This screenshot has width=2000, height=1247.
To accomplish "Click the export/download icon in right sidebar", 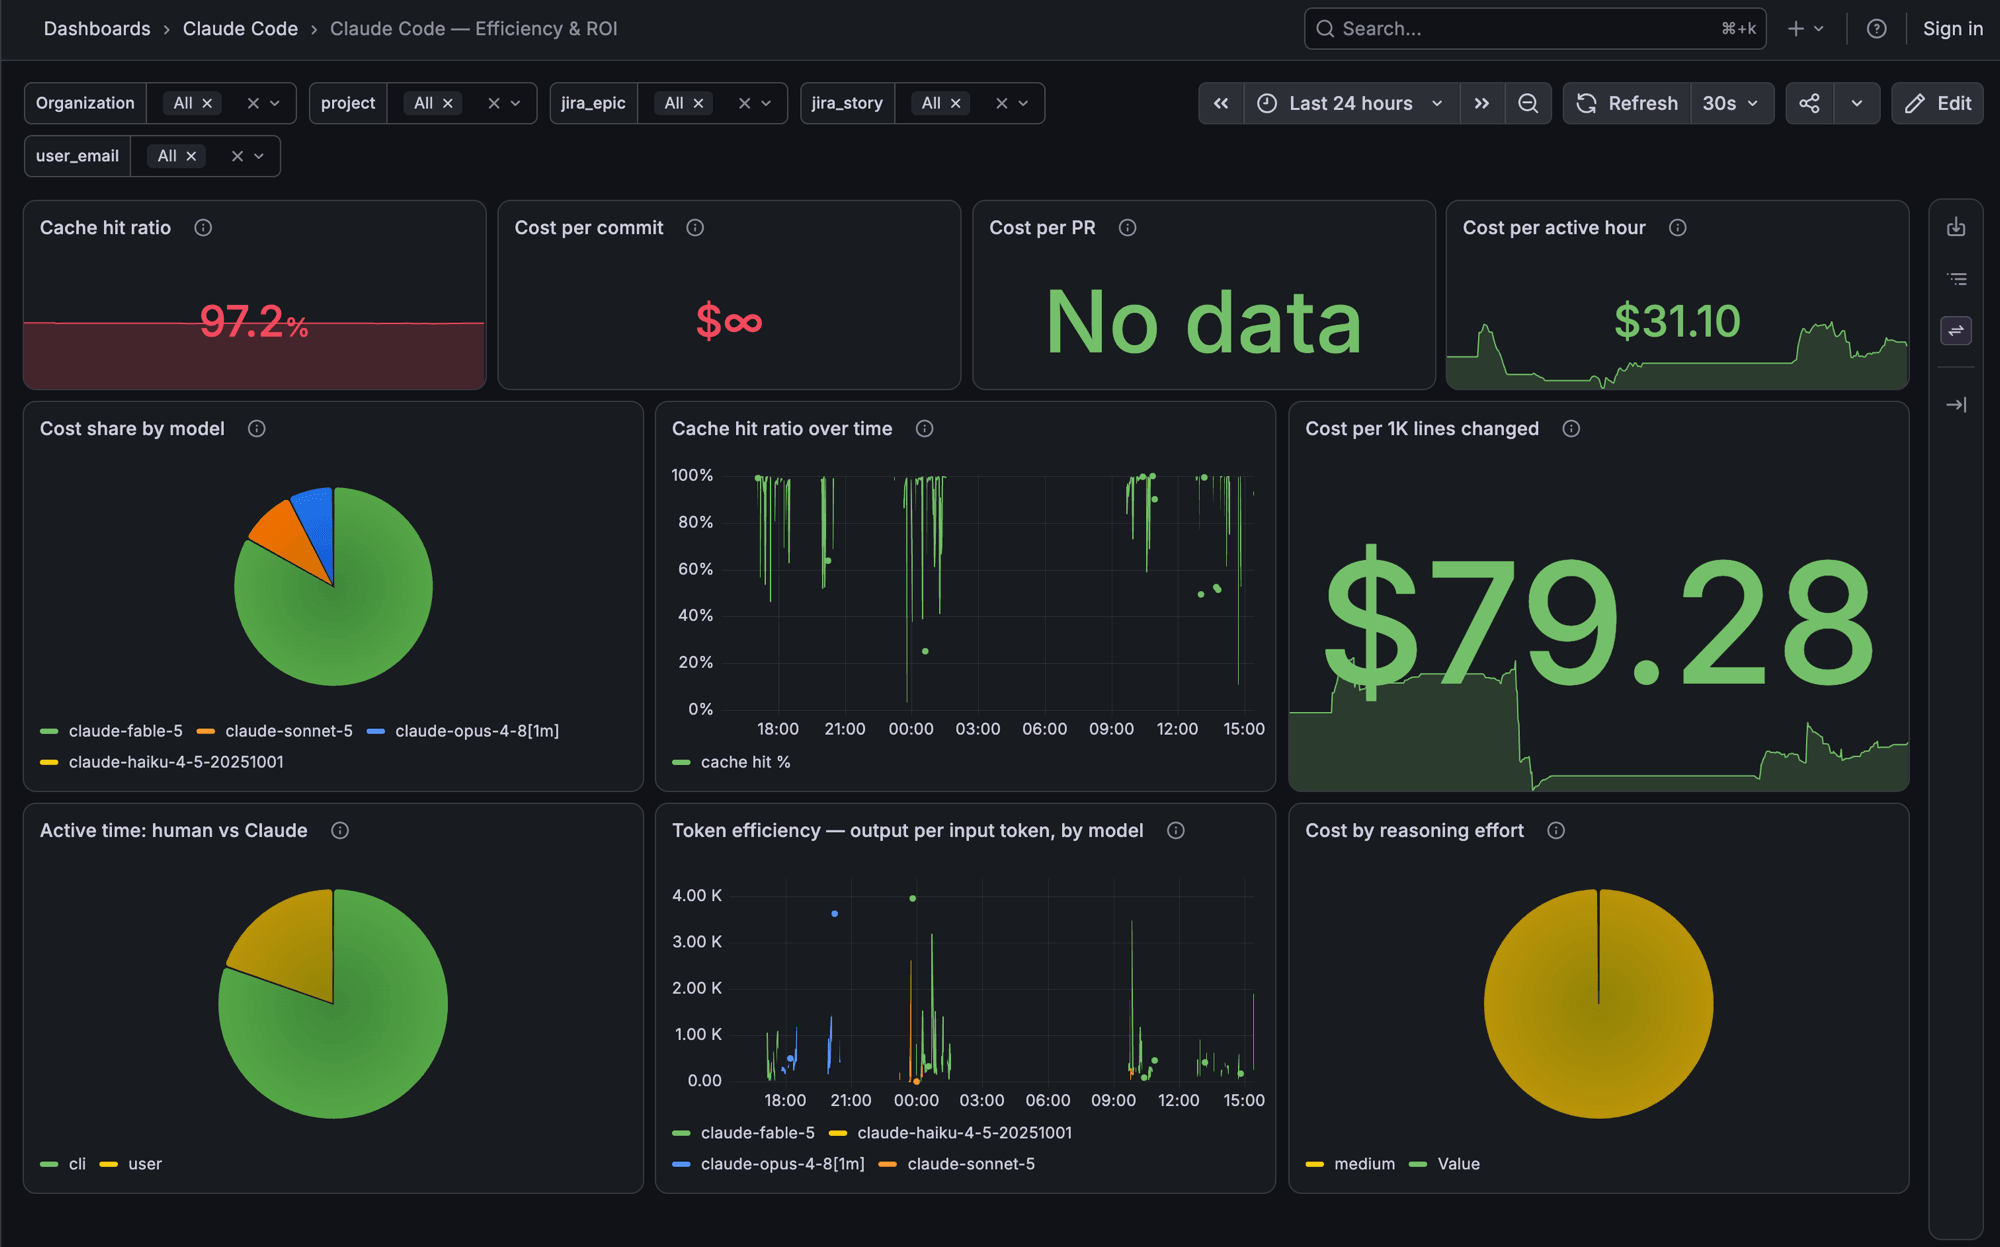I will point(1956,227).
